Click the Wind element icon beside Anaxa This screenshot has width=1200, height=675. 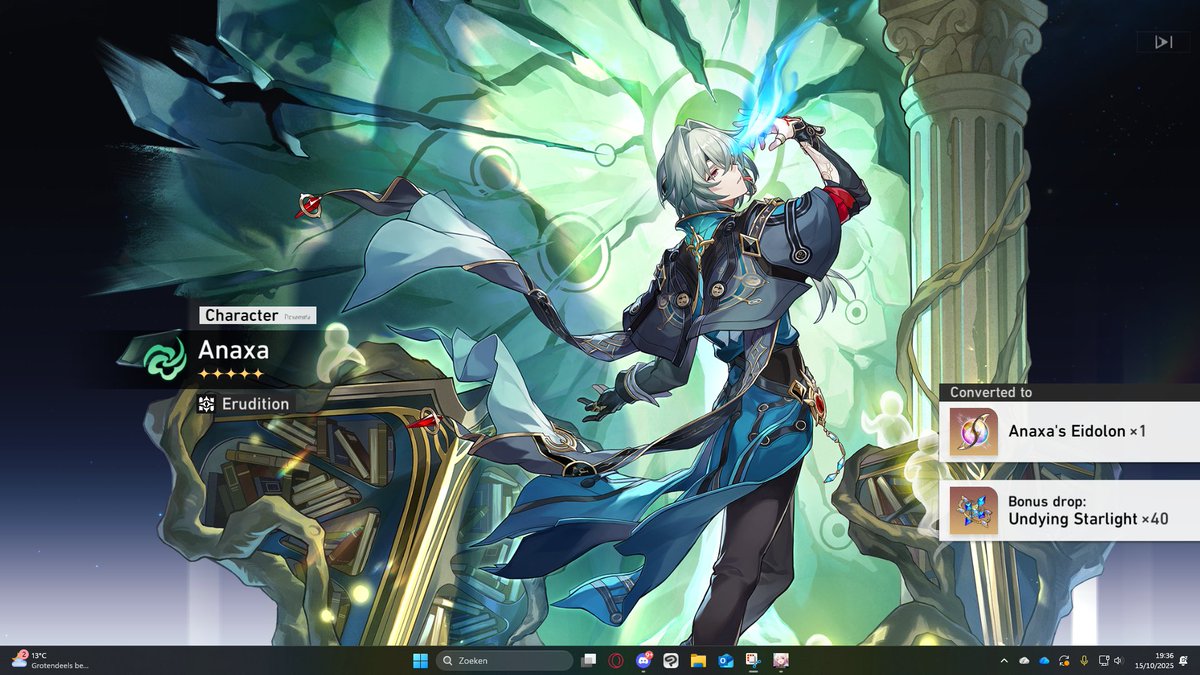pyautogui.click(x=164, y=358)
